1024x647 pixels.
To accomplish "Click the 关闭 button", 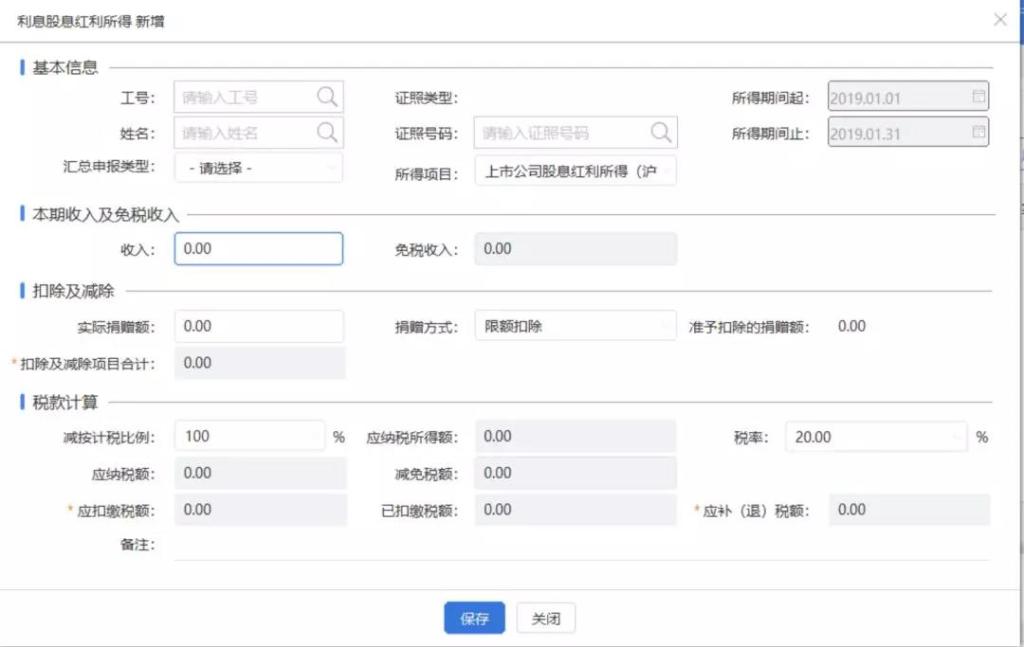I will (x=545, y=618).
